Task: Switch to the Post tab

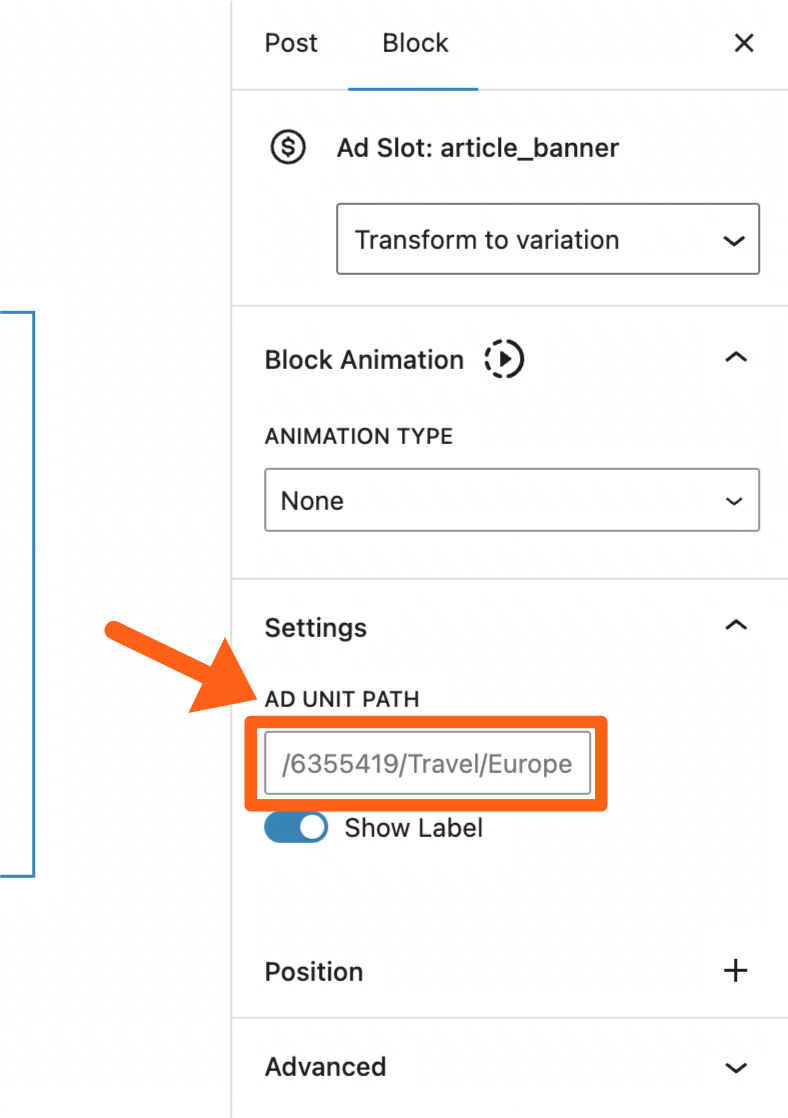Action: (291, 43)
